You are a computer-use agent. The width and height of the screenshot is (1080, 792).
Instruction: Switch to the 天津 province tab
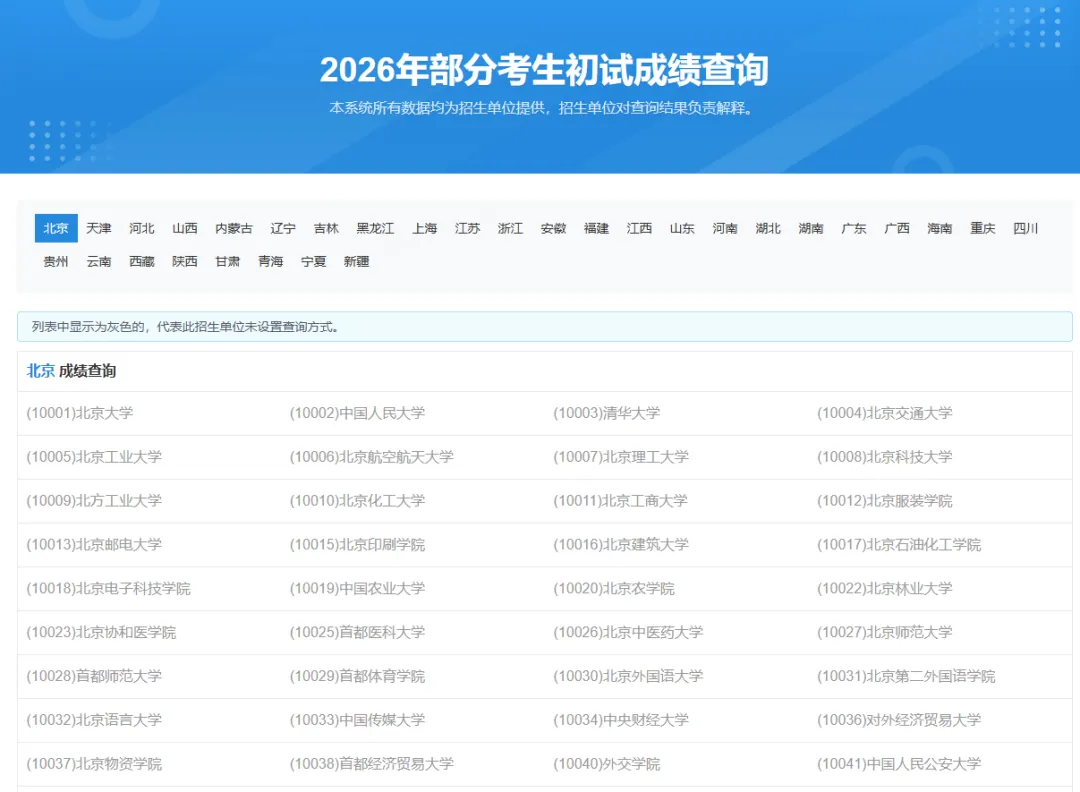(x=98, y=228)
